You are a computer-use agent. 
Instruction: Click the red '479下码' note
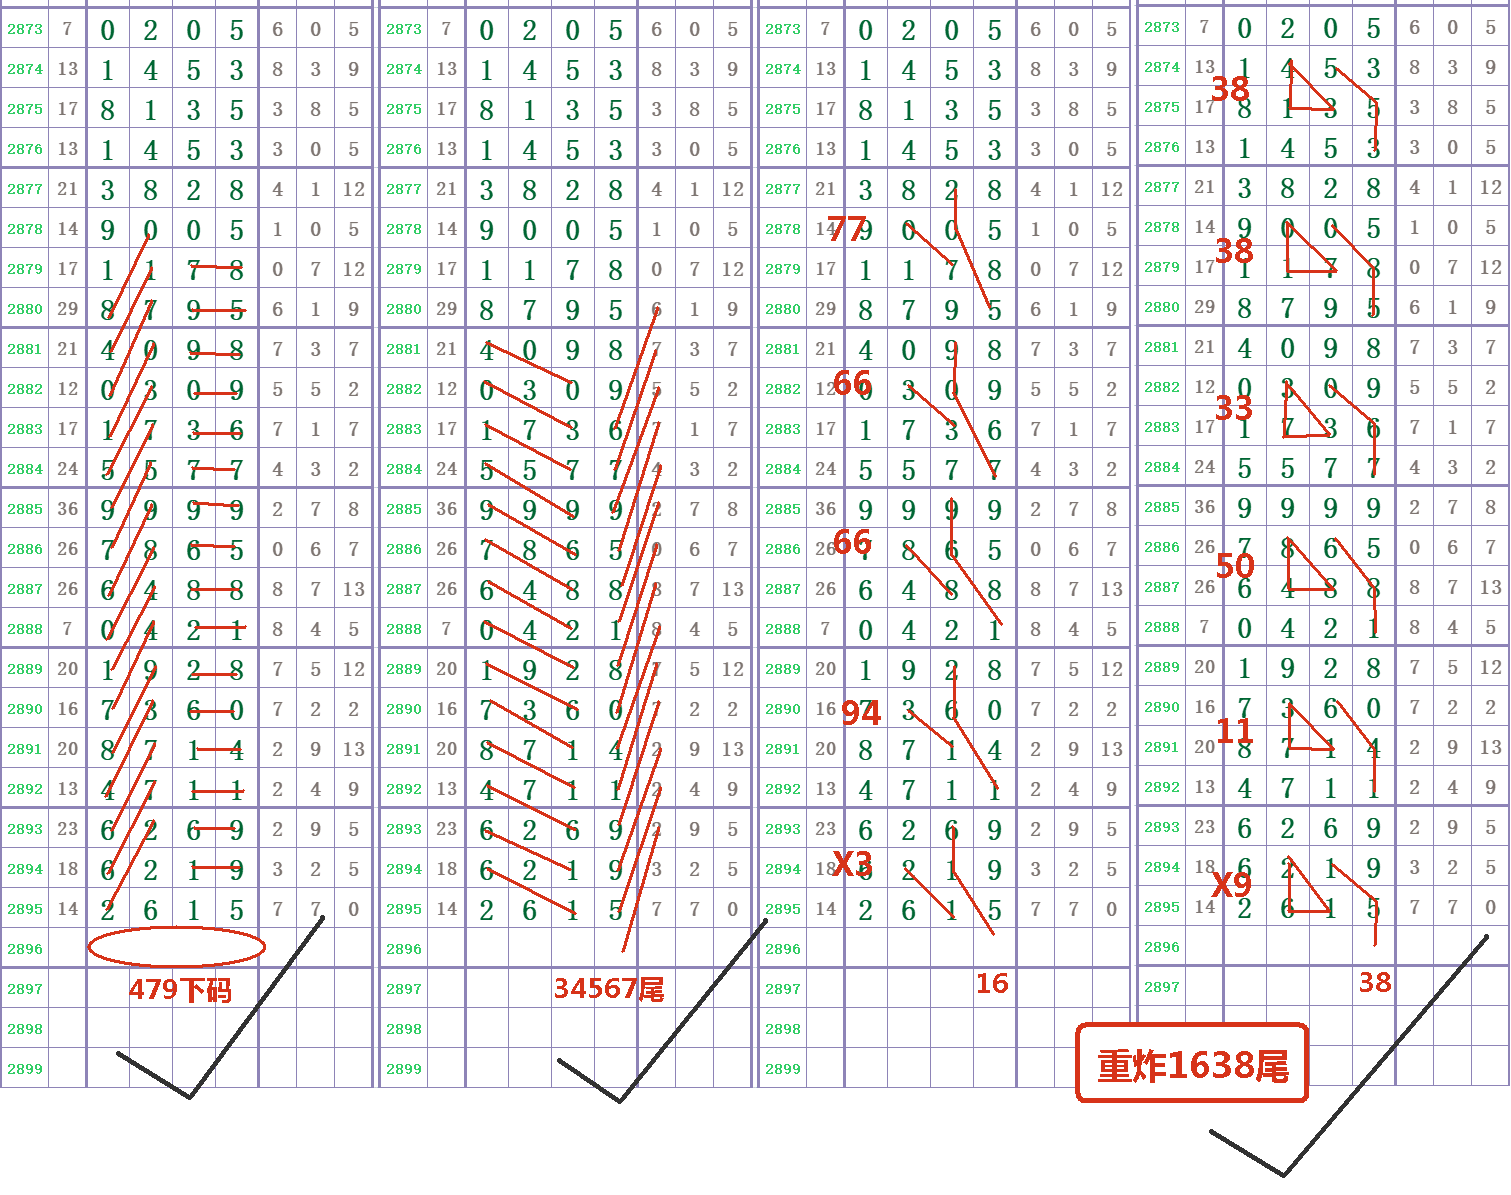pyautogui.click(x=180, y=990)
